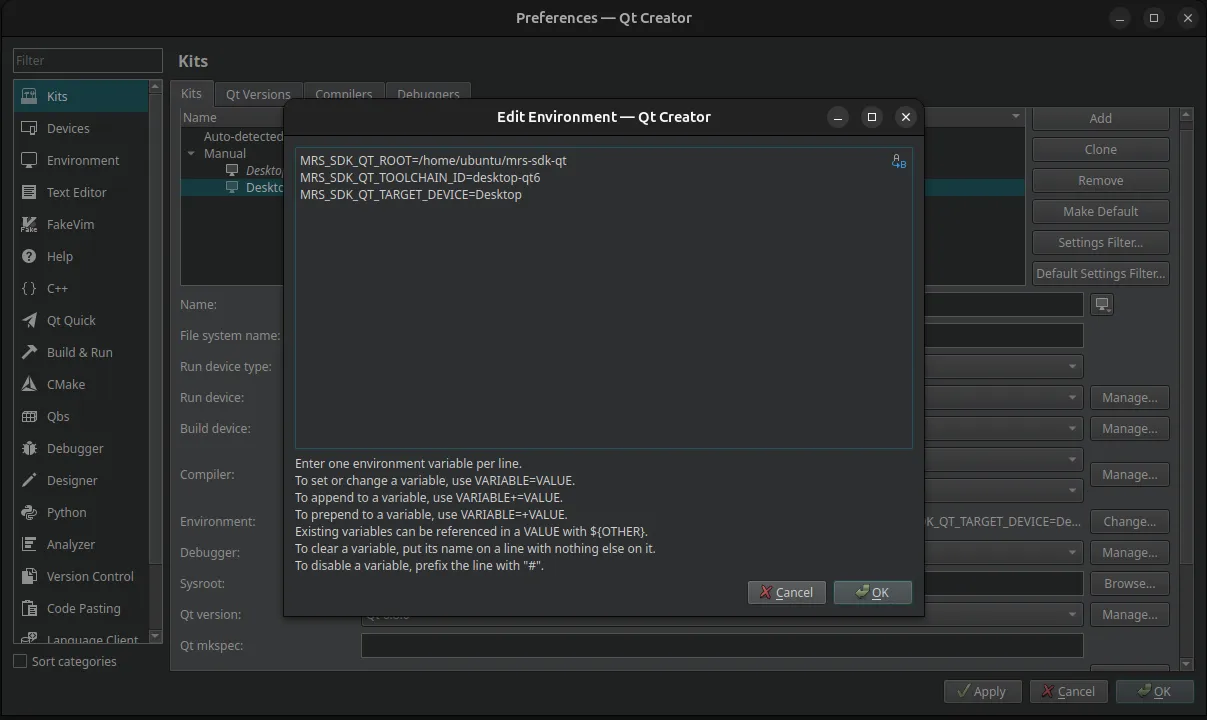This screenshot has height=720, width=1207.
Task: Select the Auto-detected tree item
Action: click(243, 136)
